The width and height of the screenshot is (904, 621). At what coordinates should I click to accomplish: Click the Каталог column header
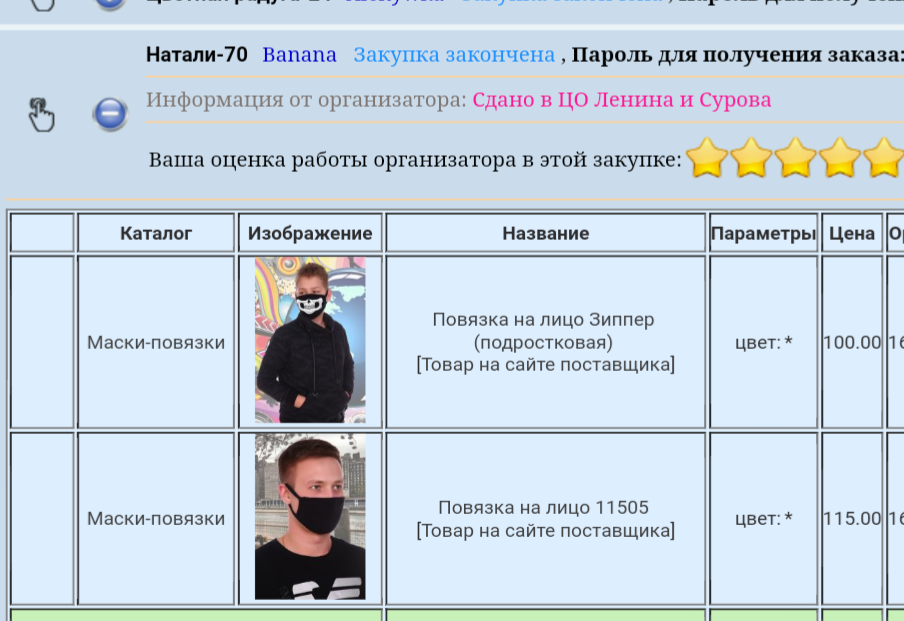point(155,232)
